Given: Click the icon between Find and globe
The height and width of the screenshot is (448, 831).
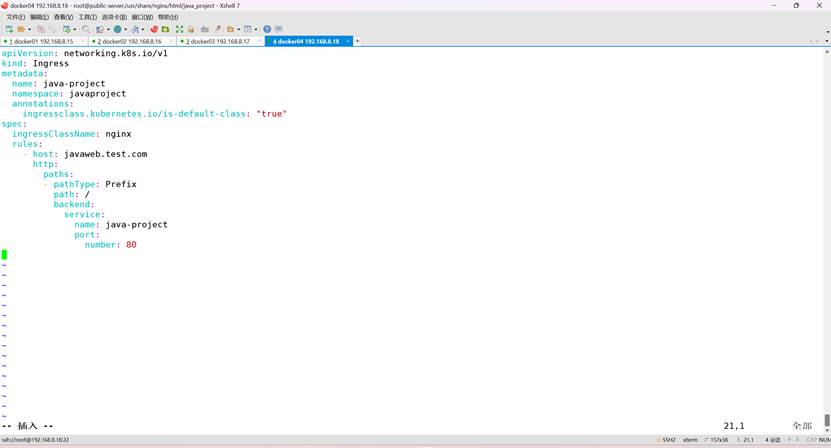Looking at the screenshot, I should (100, 29).
